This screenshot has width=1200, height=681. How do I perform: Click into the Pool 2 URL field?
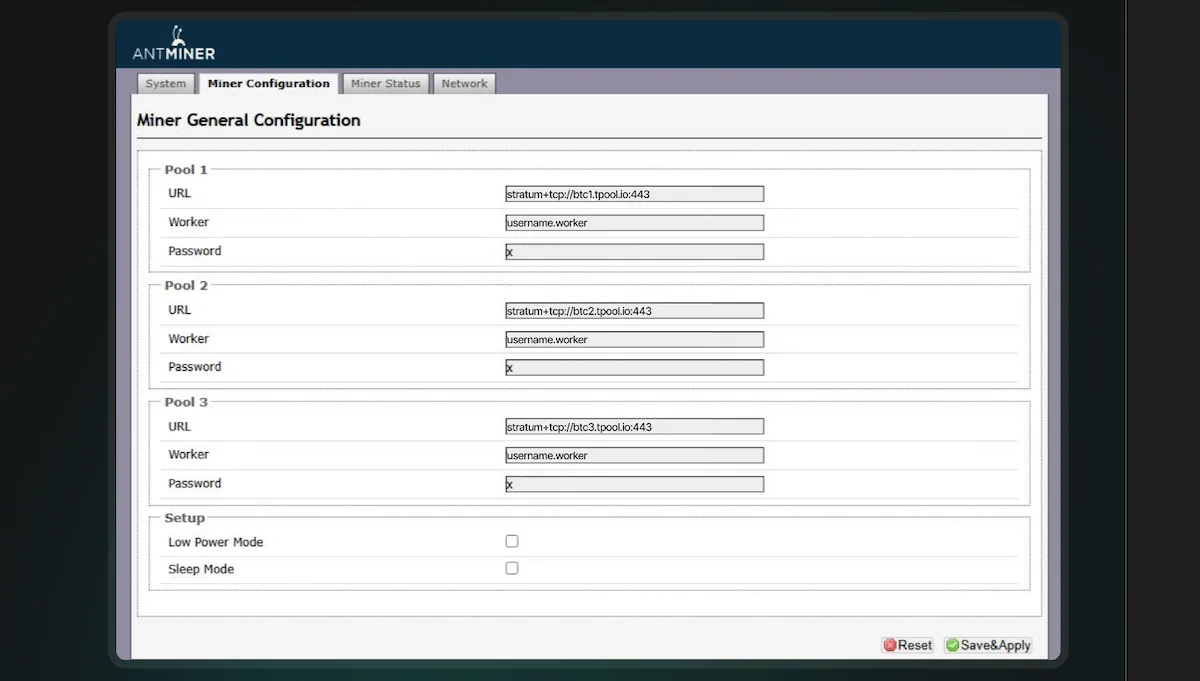click(x=634, y=311)
